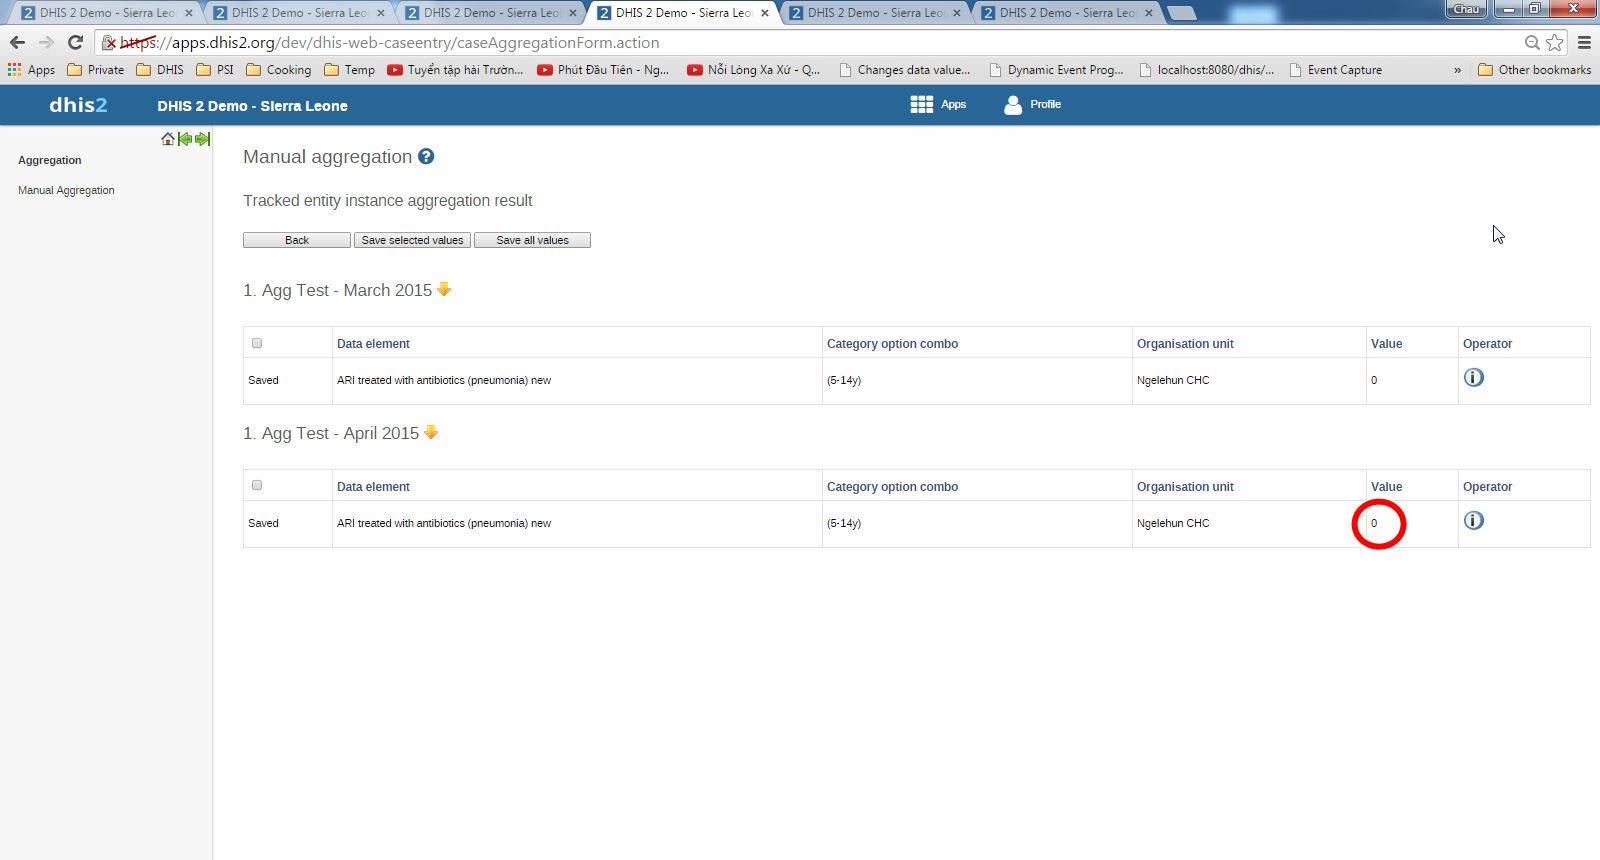
Task: Click the Chau user button in the title bar
Action: click(x=1466, y=8)
